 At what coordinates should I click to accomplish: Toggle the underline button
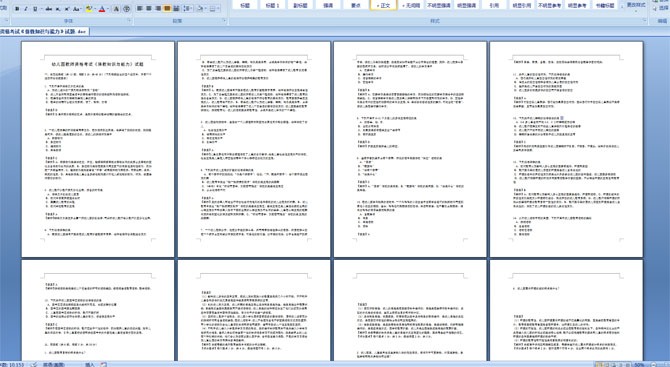(35, 9)
